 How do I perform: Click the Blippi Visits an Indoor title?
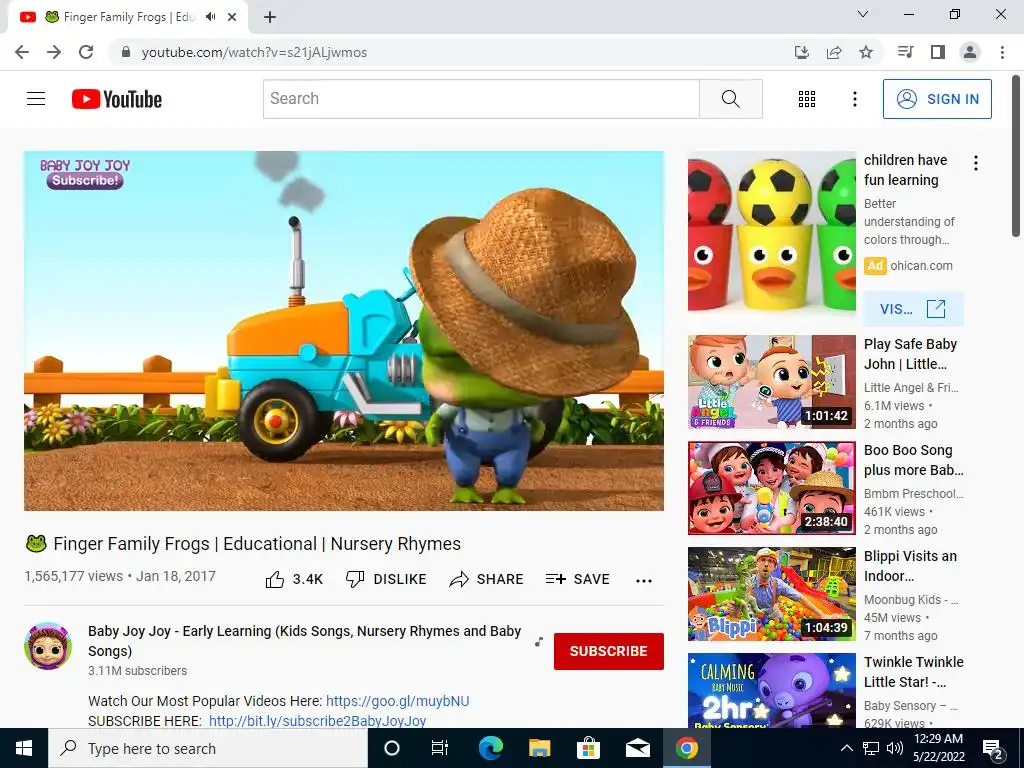910,566
